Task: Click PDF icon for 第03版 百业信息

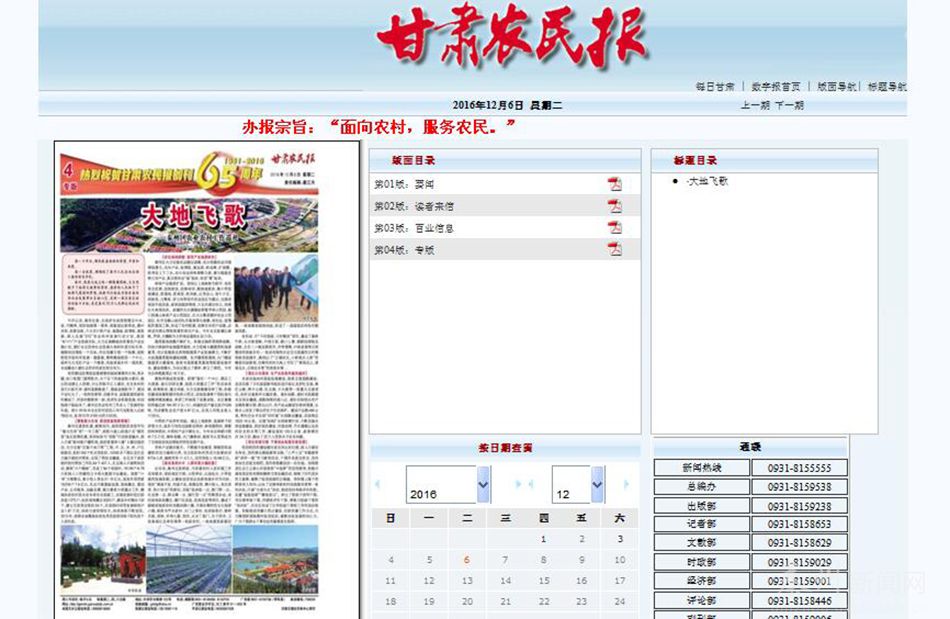Action: (615, 228)
